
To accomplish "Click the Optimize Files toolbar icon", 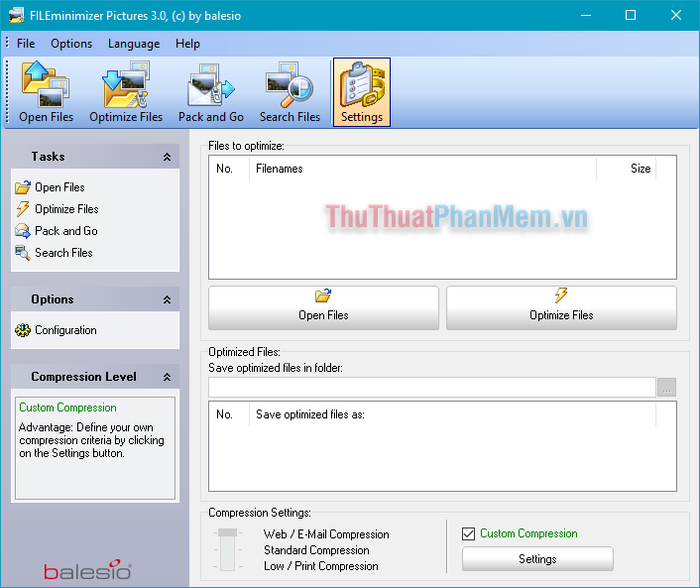I will pyautogui.click(x=125, y=92).
